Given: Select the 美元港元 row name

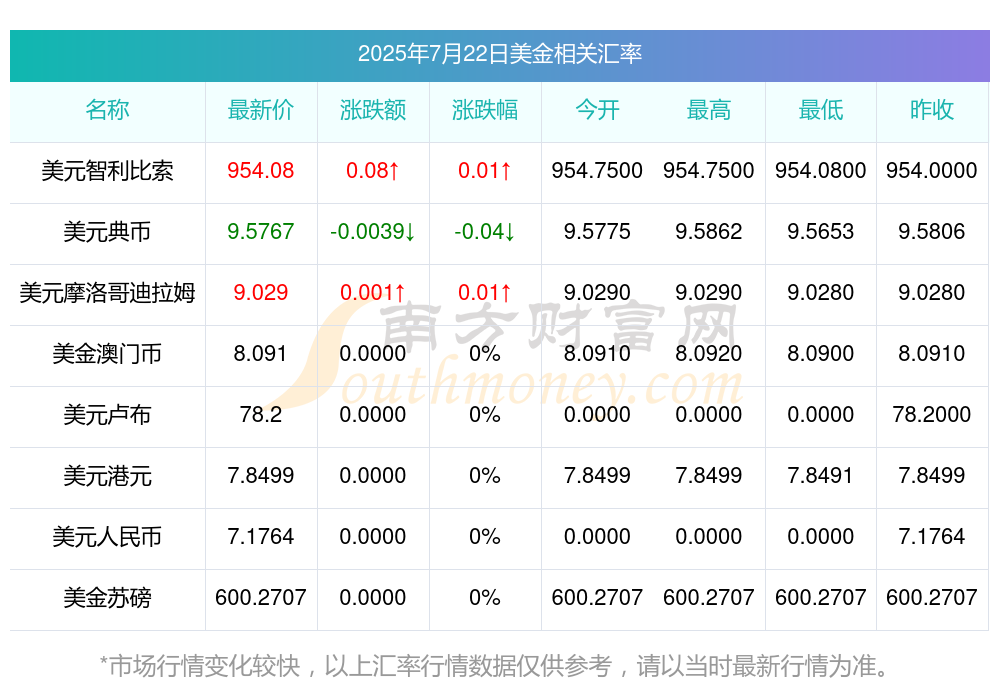Looking at the screenshot, I should coord(107,475).
